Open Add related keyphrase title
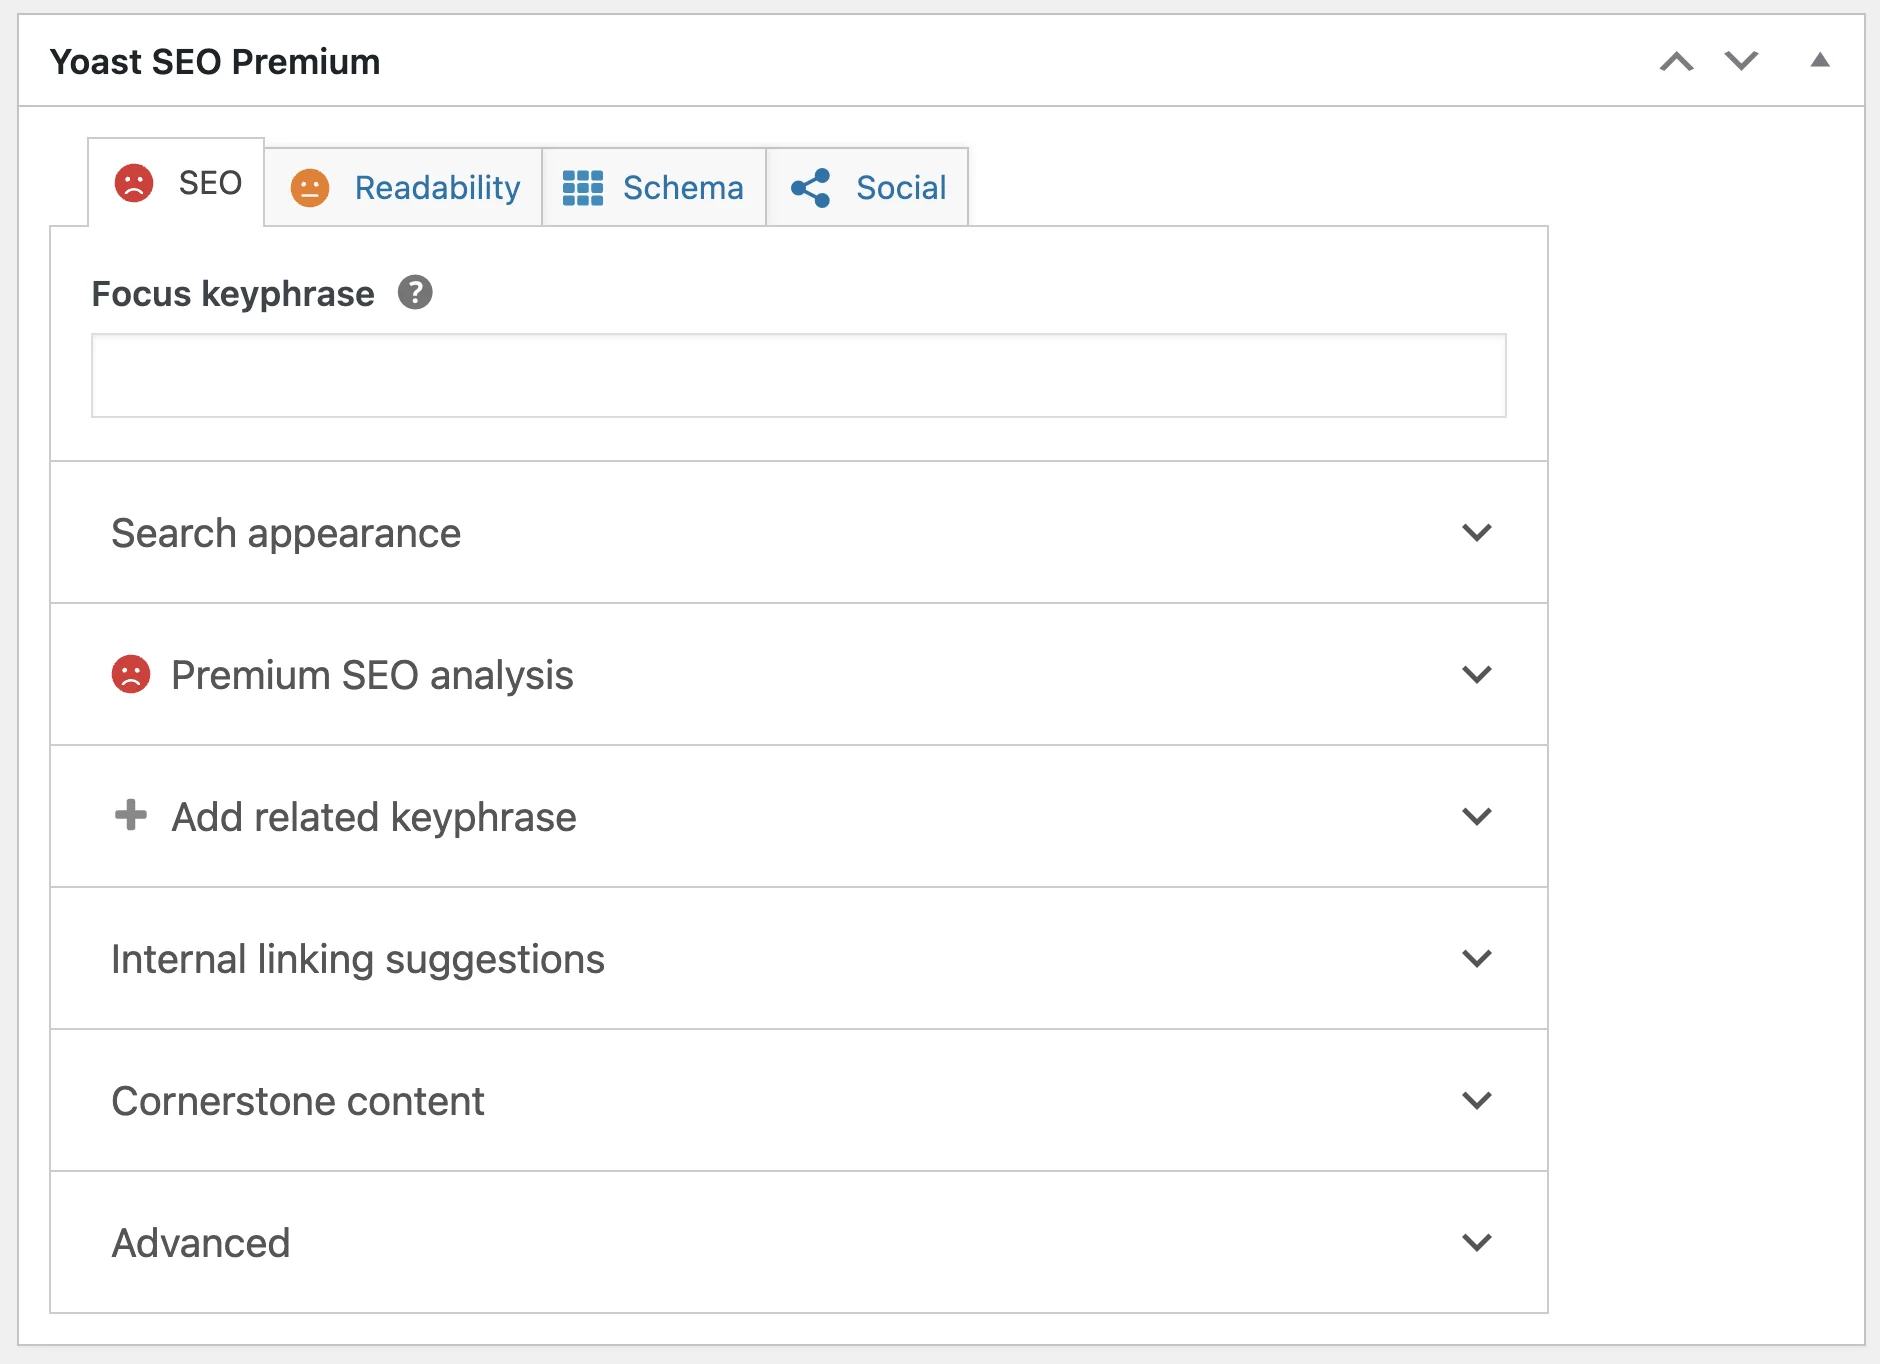 click(x=374, y=818)
